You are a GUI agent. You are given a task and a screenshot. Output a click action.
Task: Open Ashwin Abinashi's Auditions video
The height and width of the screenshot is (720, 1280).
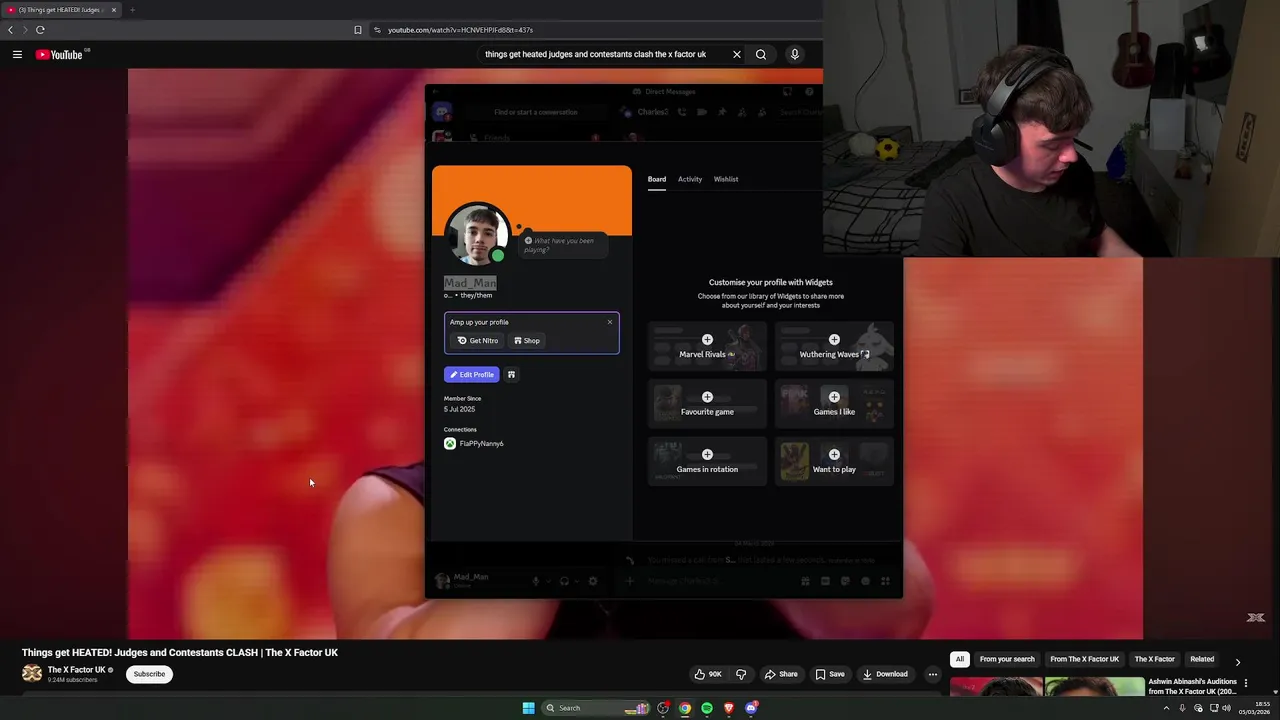[1192, 687]
